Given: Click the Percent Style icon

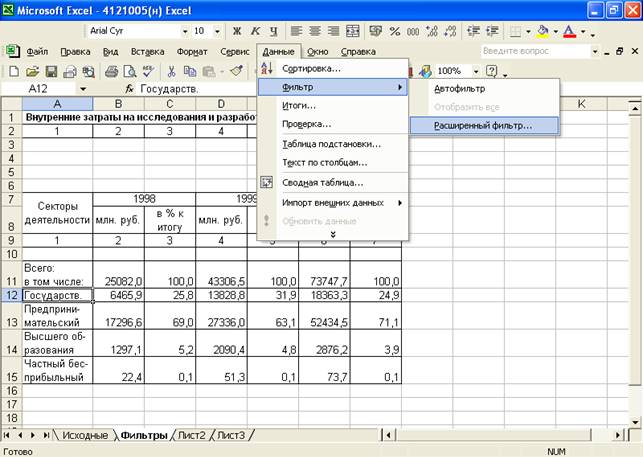Looking at the screenshot, I should [x=393, y=31].
